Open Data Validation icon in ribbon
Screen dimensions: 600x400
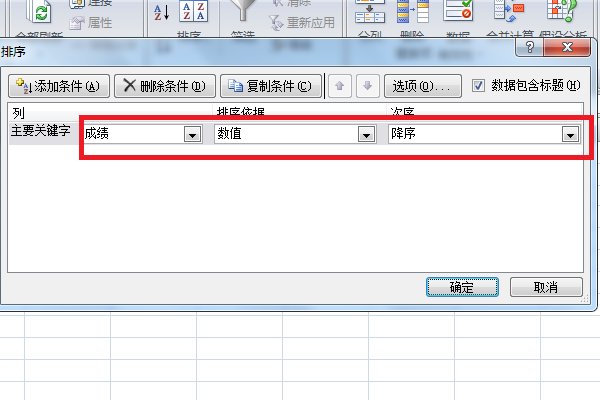pos(458,11)
